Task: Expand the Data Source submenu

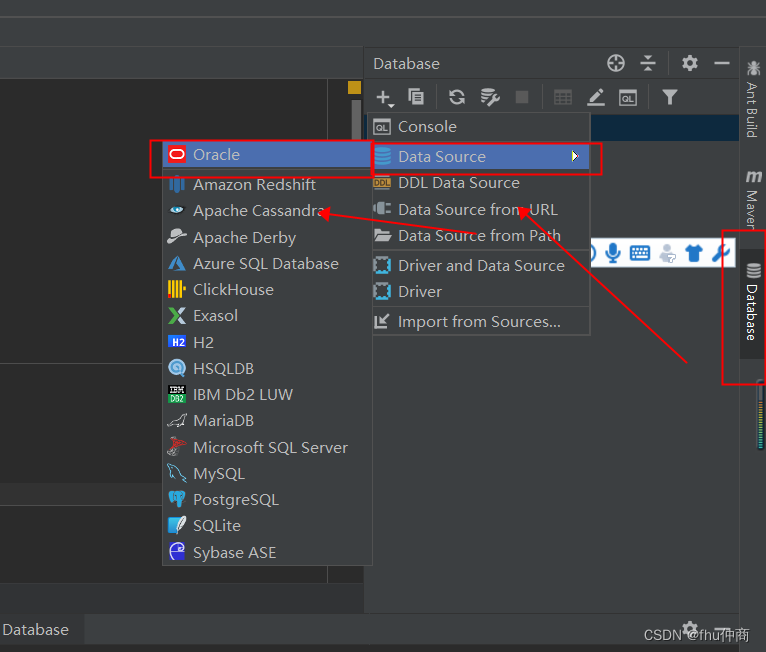Action: [x=481, y=157]
